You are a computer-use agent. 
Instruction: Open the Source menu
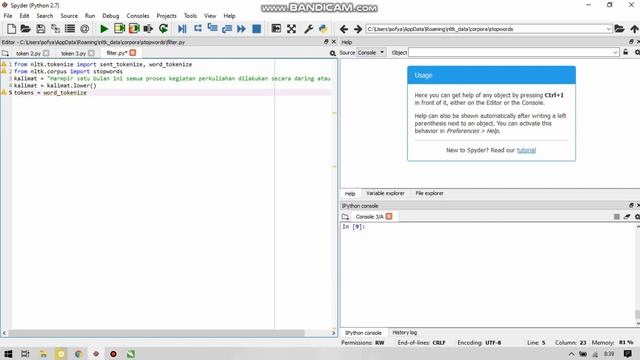[69, 16]
